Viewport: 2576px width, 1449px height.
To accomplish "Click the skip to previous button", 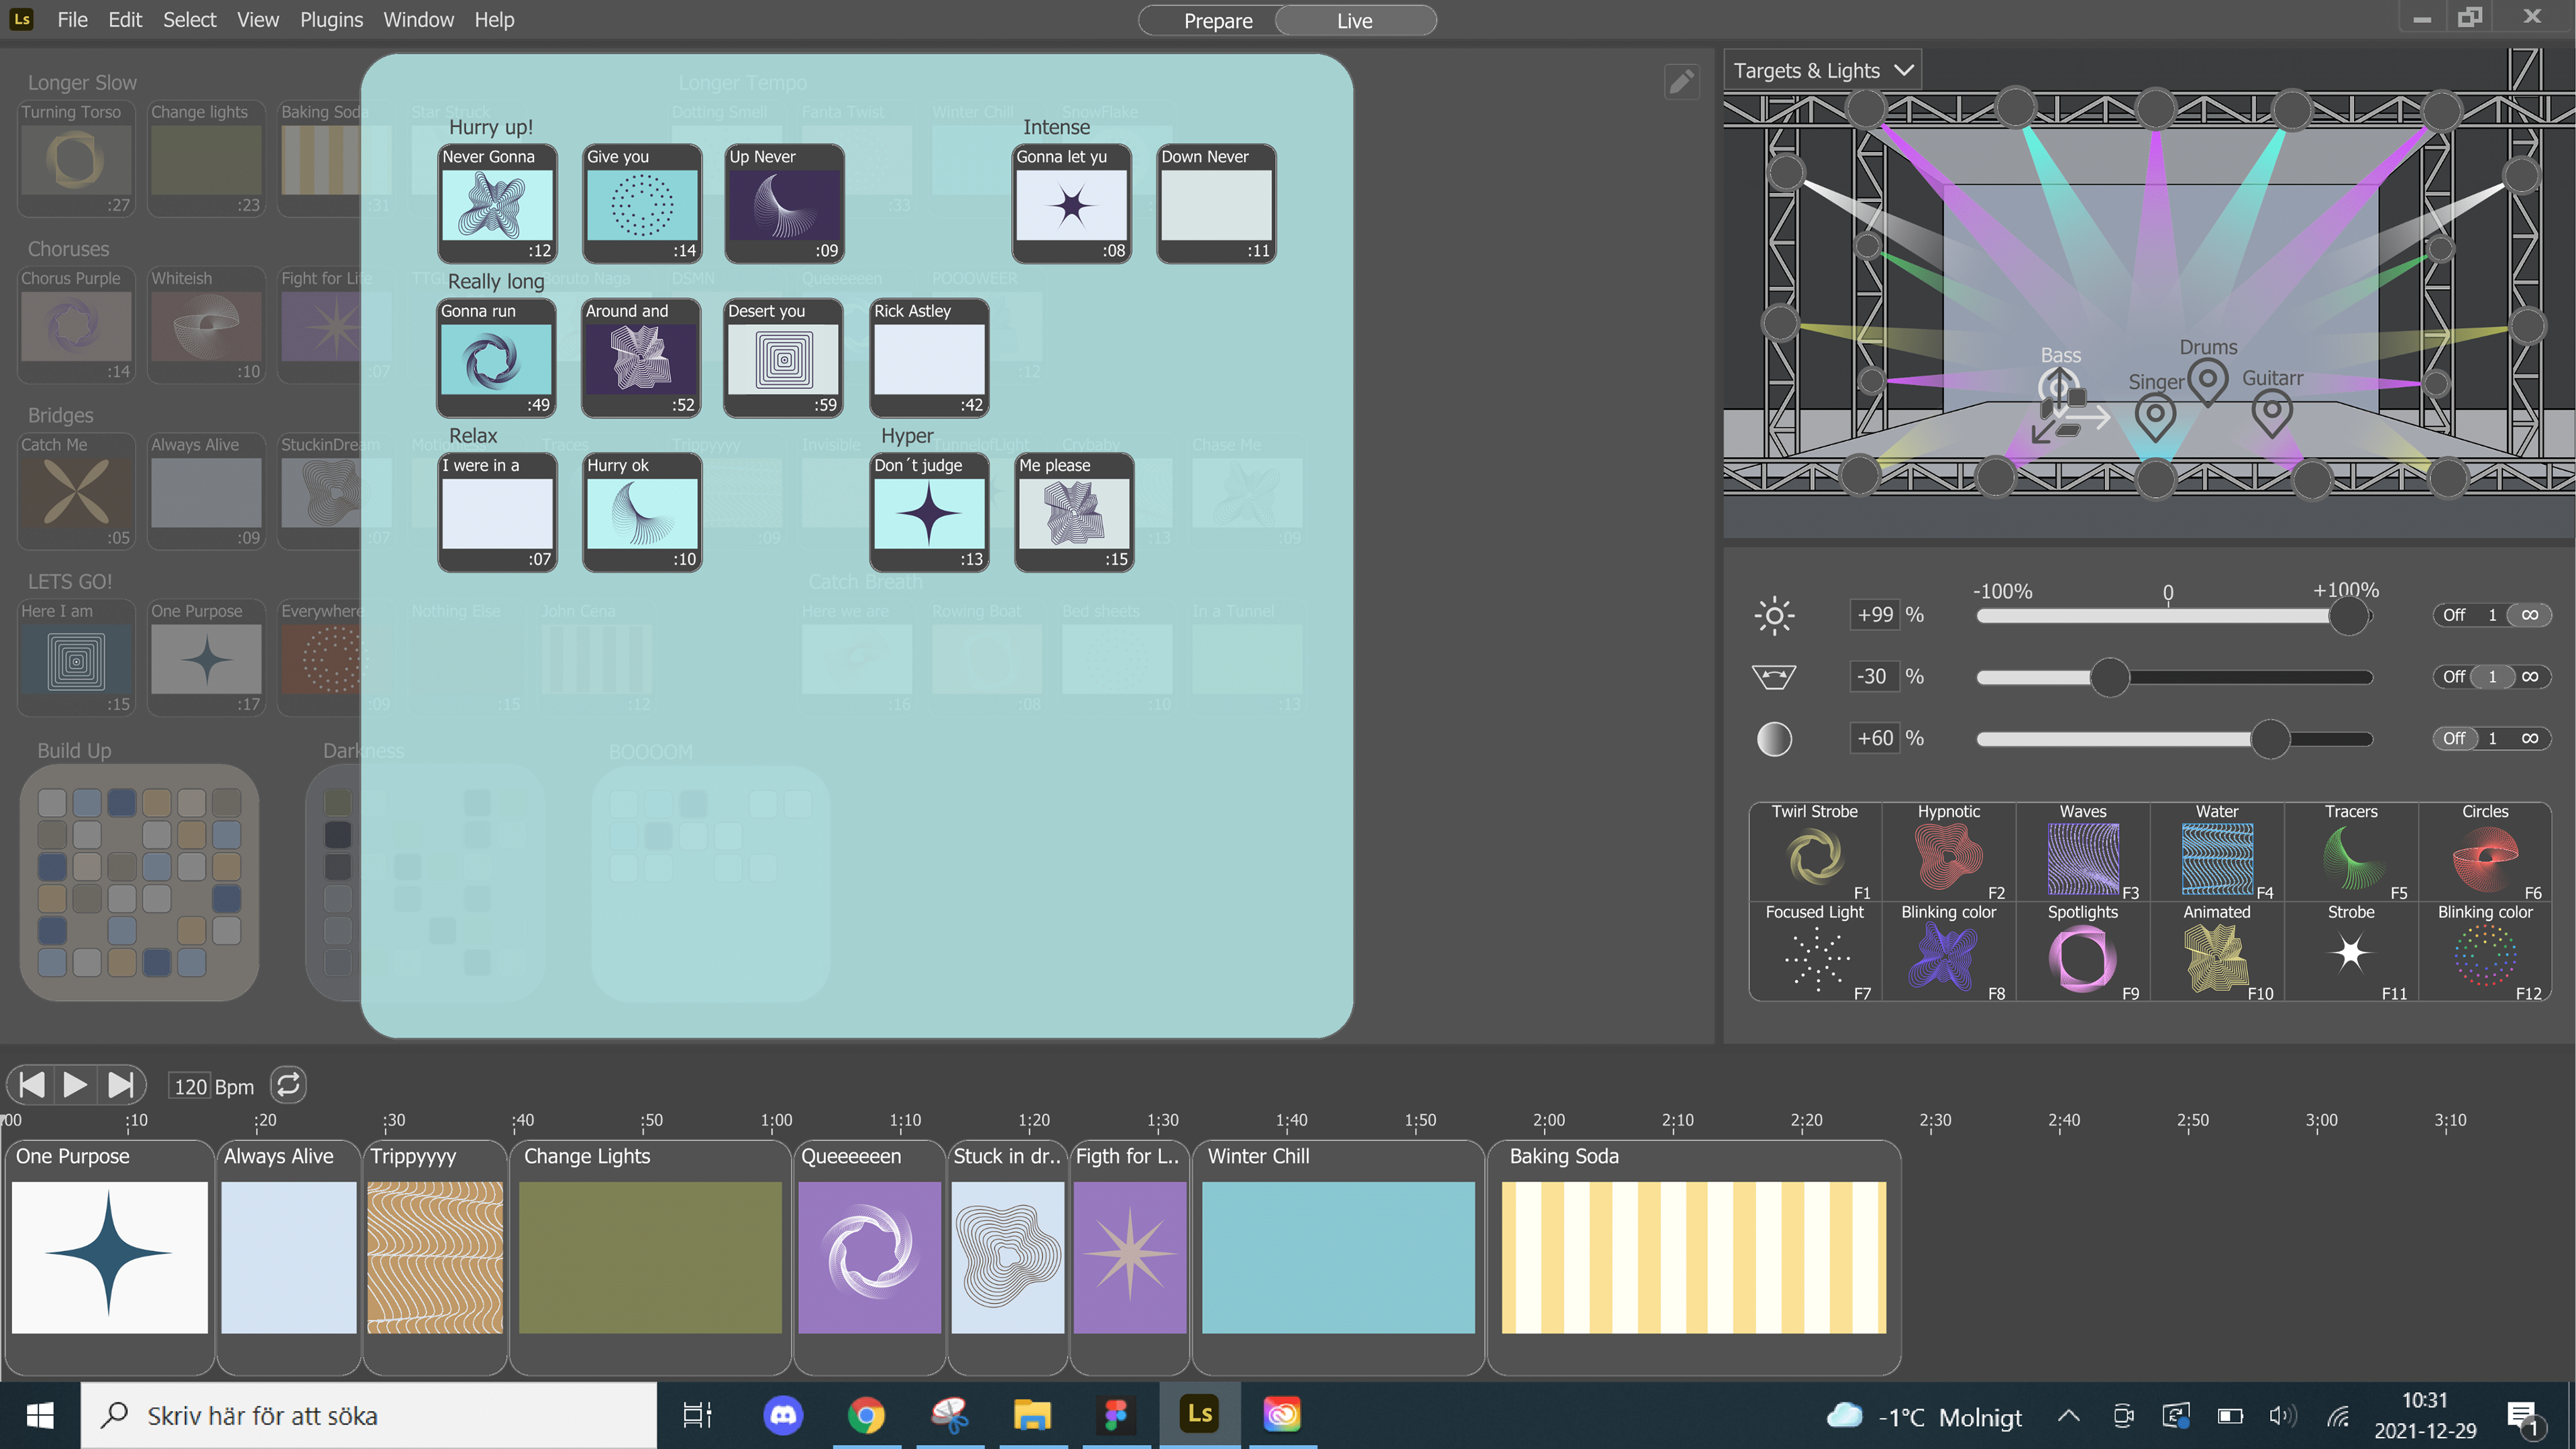I will click(31, 1085).
